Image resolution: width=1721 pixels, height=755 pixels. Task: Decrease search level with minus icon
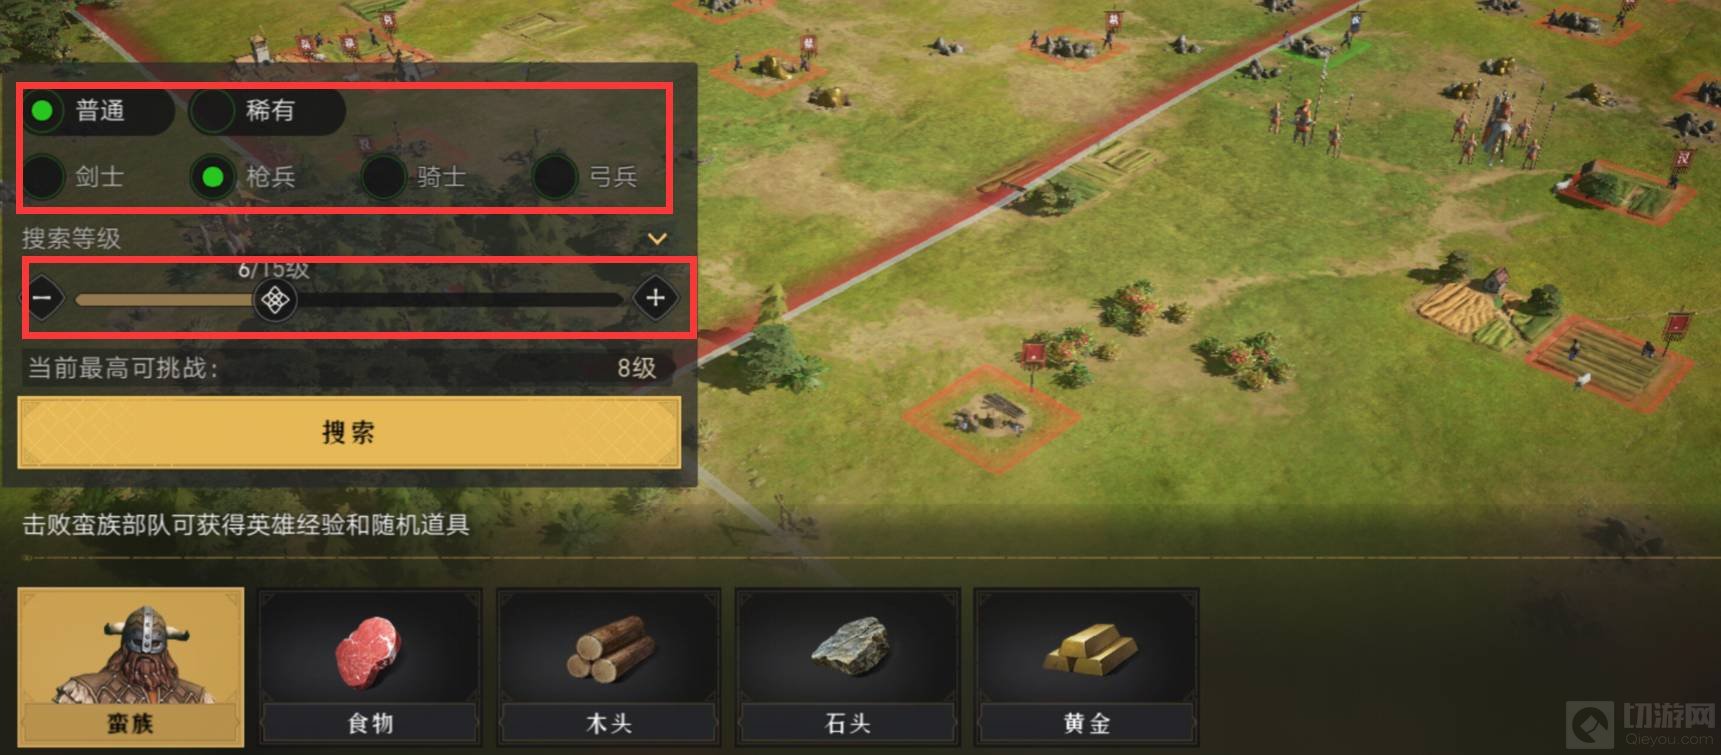43,298
